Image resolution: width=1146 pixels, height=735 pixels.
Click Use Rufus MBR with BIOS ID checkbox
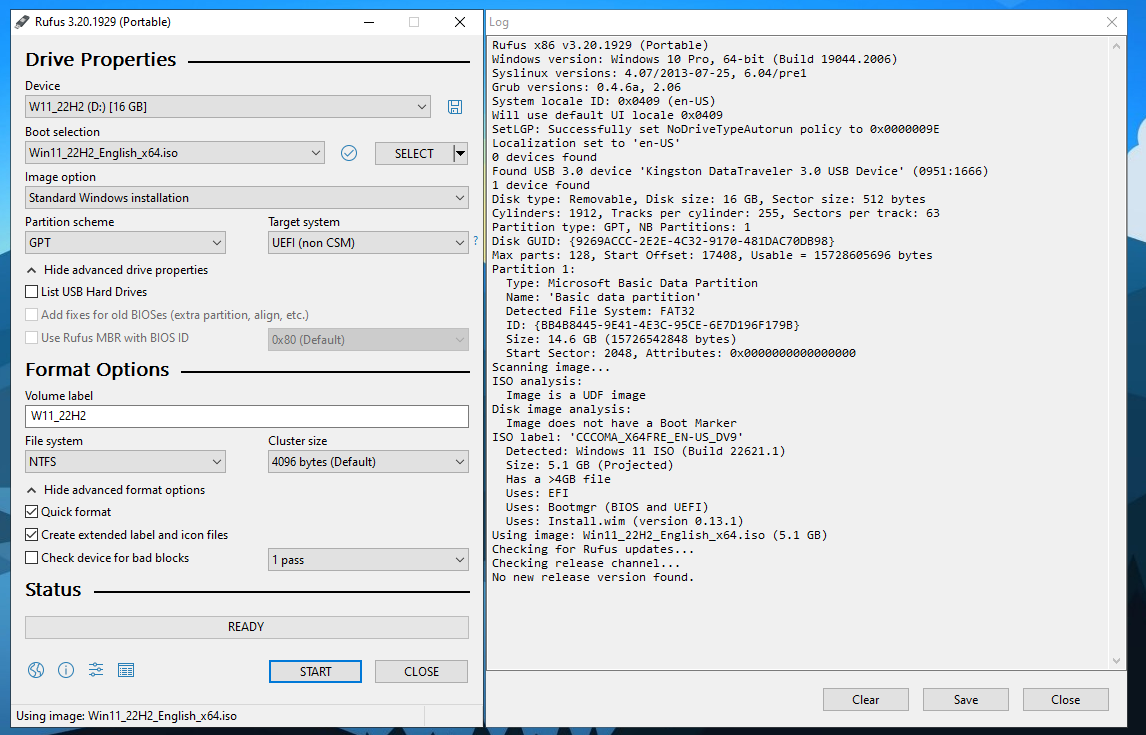pyautogui.click(x=31, y=338)
